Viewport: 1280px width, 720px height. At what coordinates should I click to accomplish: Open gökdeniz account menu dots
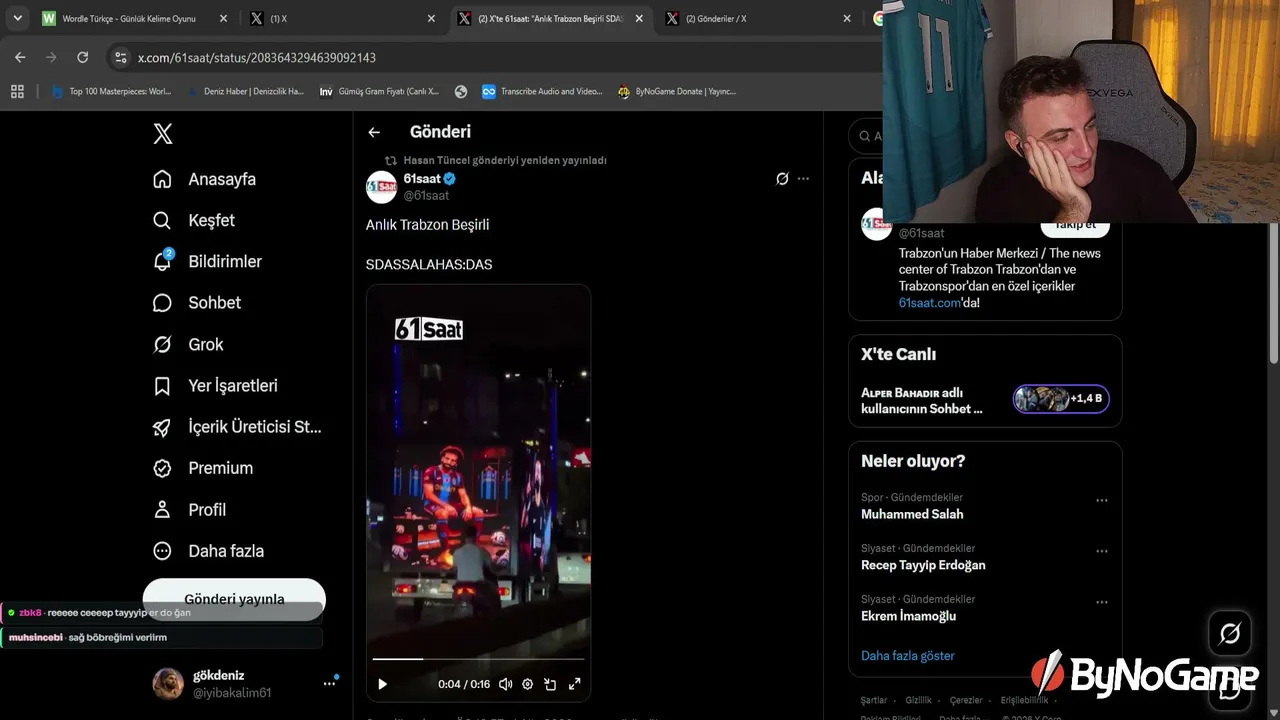point(329,683)
